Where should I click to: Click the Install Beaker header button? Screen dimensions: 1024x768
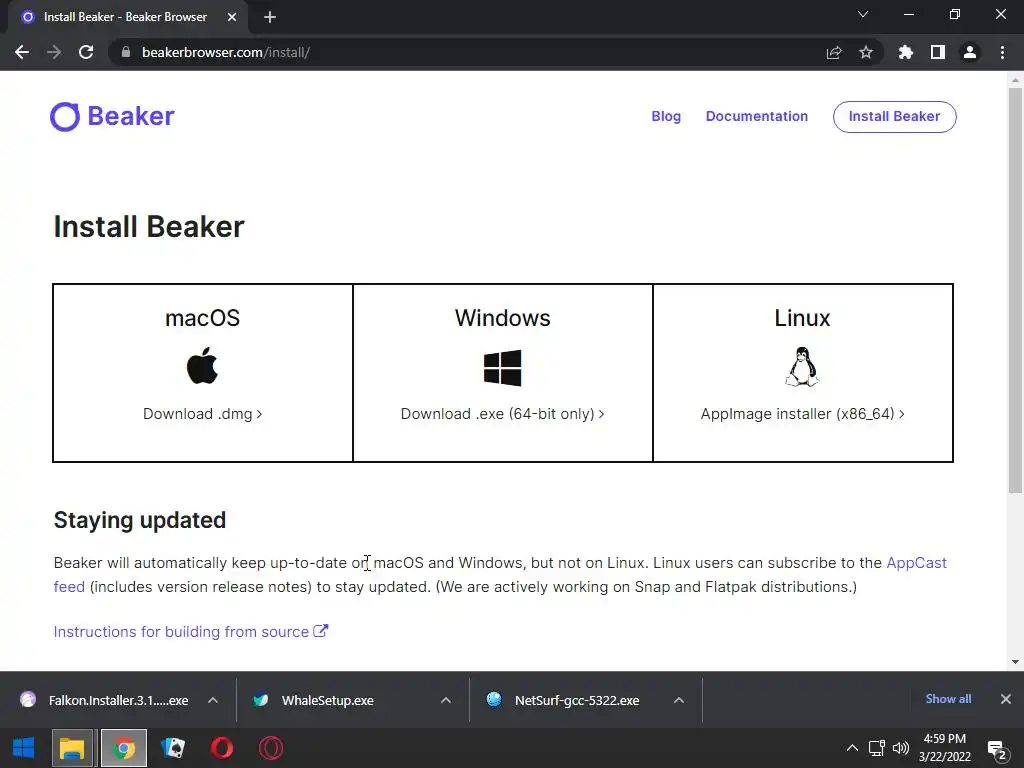[895, 117]
